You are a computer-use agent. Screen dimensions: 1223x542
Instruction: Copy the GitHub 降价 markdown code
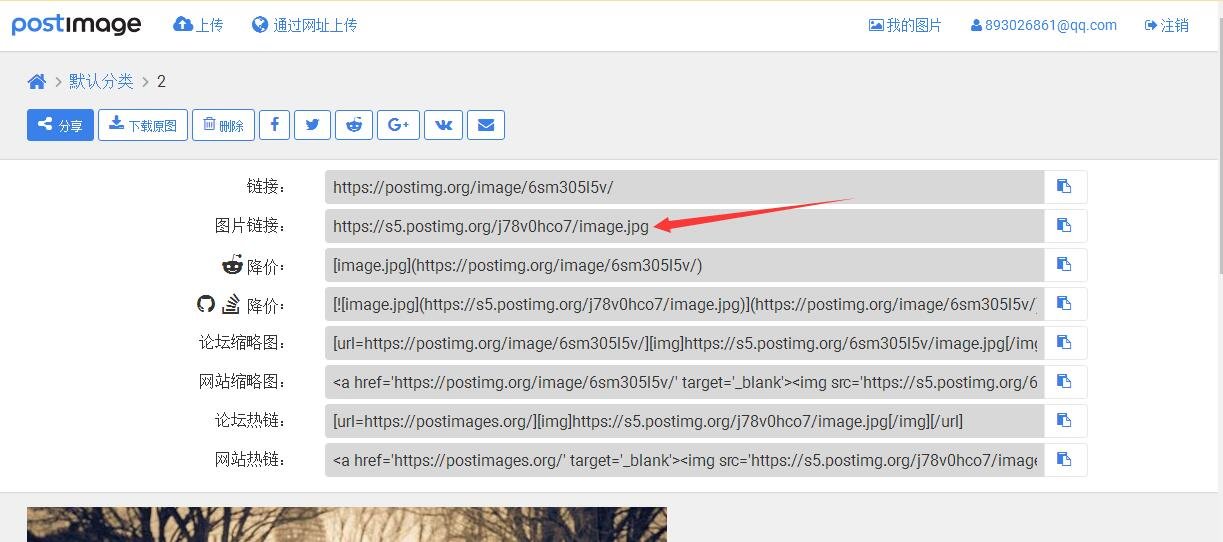pyautogui.click(x=1065, y=304)
